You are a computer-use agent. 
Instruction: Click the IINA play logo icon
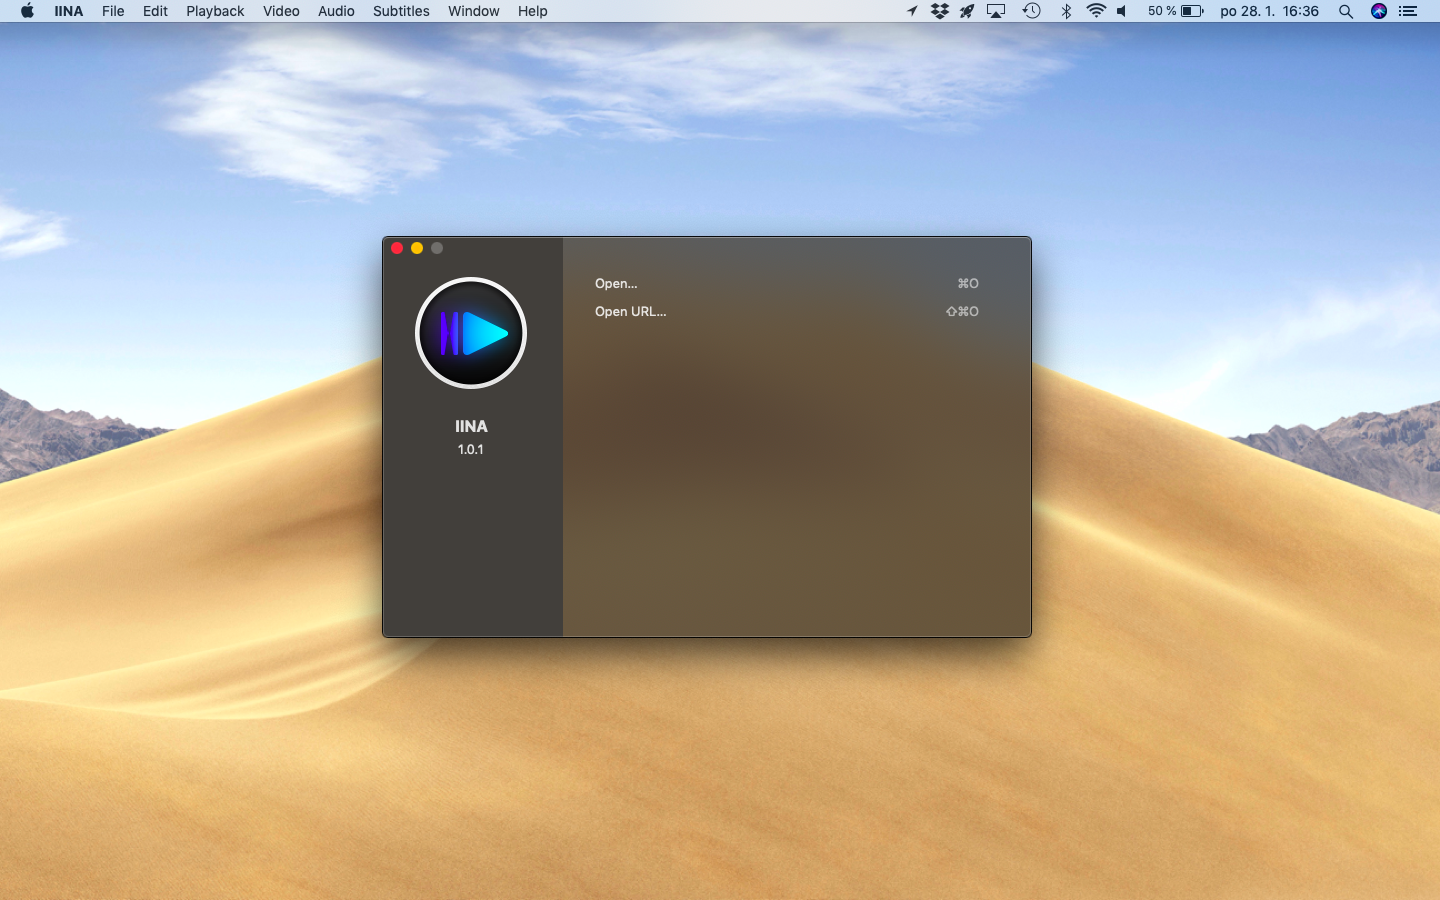tap(471, 333)
